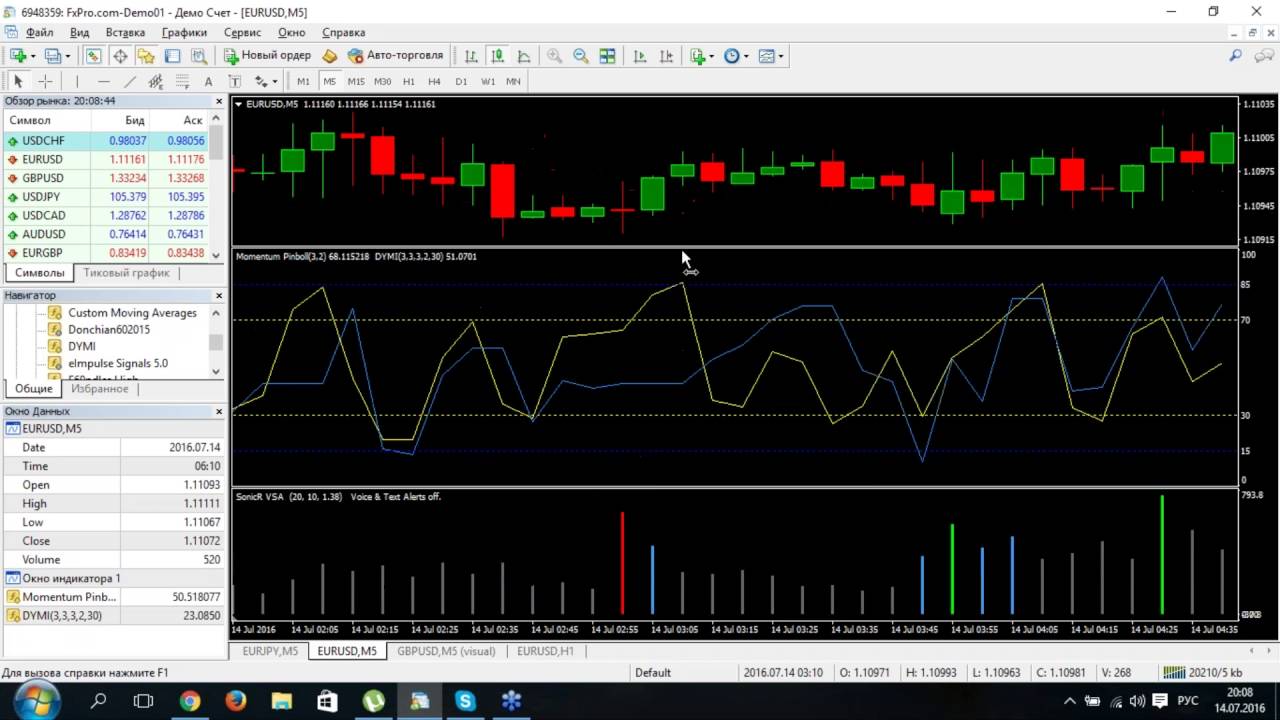Viewport: 1280px width, 720px height.
Task: Select DYMI indicator in Navigator
Action: point(82,347)
